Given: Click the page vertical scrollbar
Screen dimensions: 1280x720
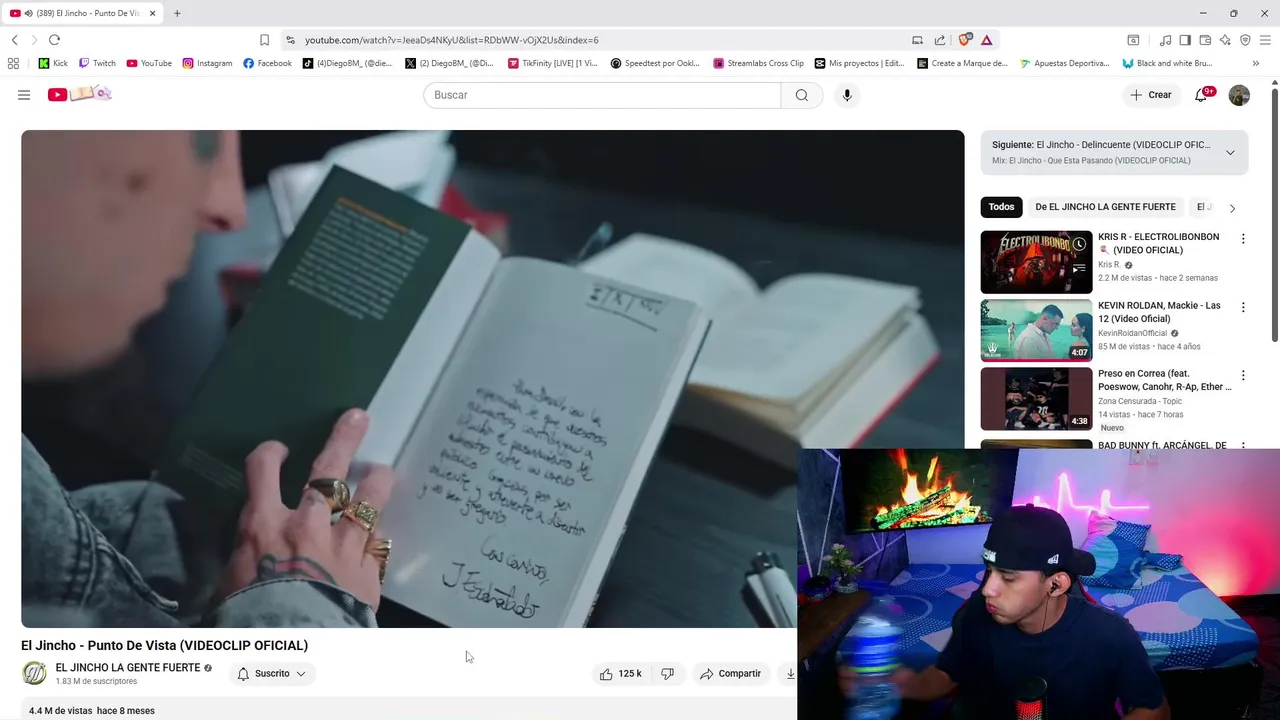Looking at the screenshot, I should 1275,215.
